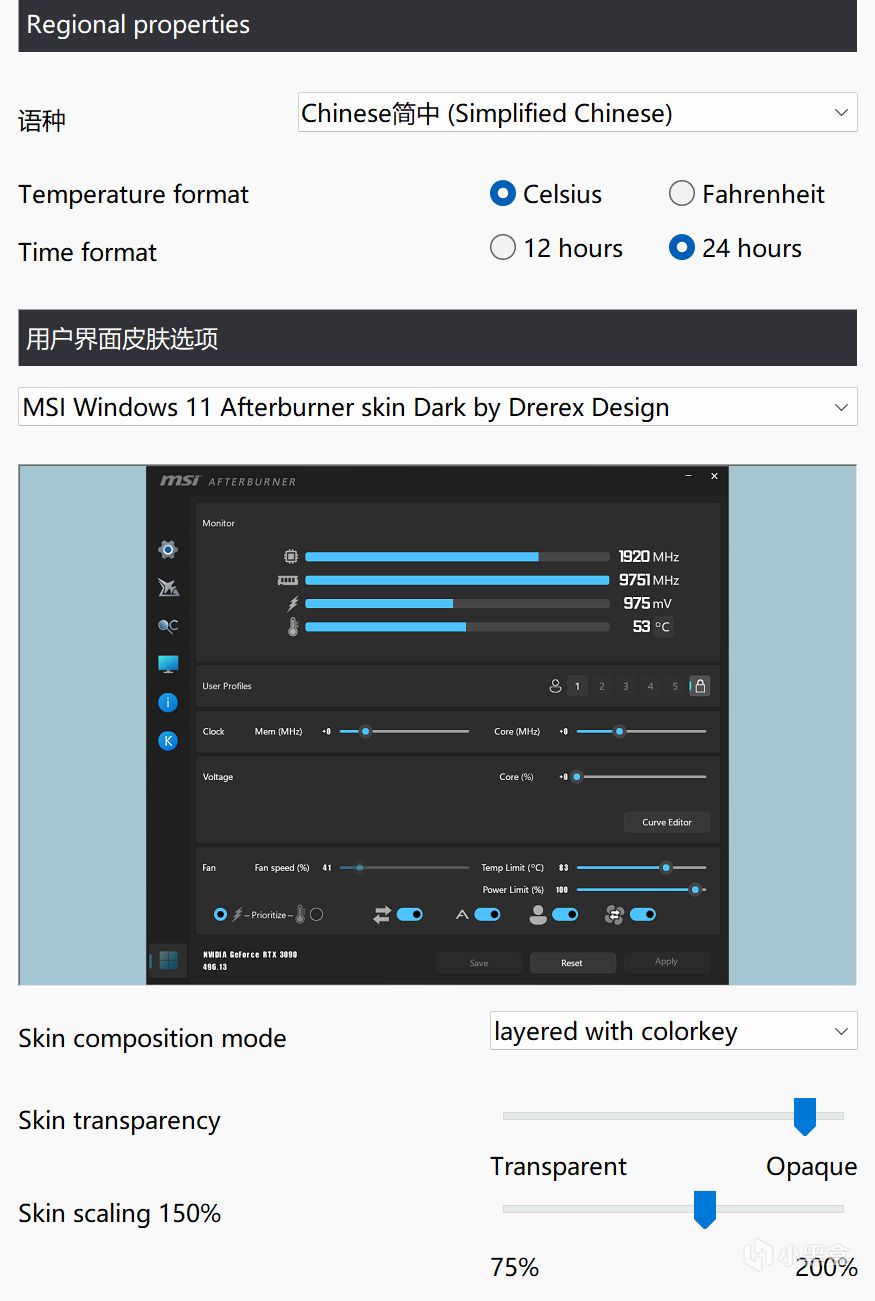Select user profile 4
Image resolution: width=875 pixels, height=1301 pixels.
coord(650,686)
